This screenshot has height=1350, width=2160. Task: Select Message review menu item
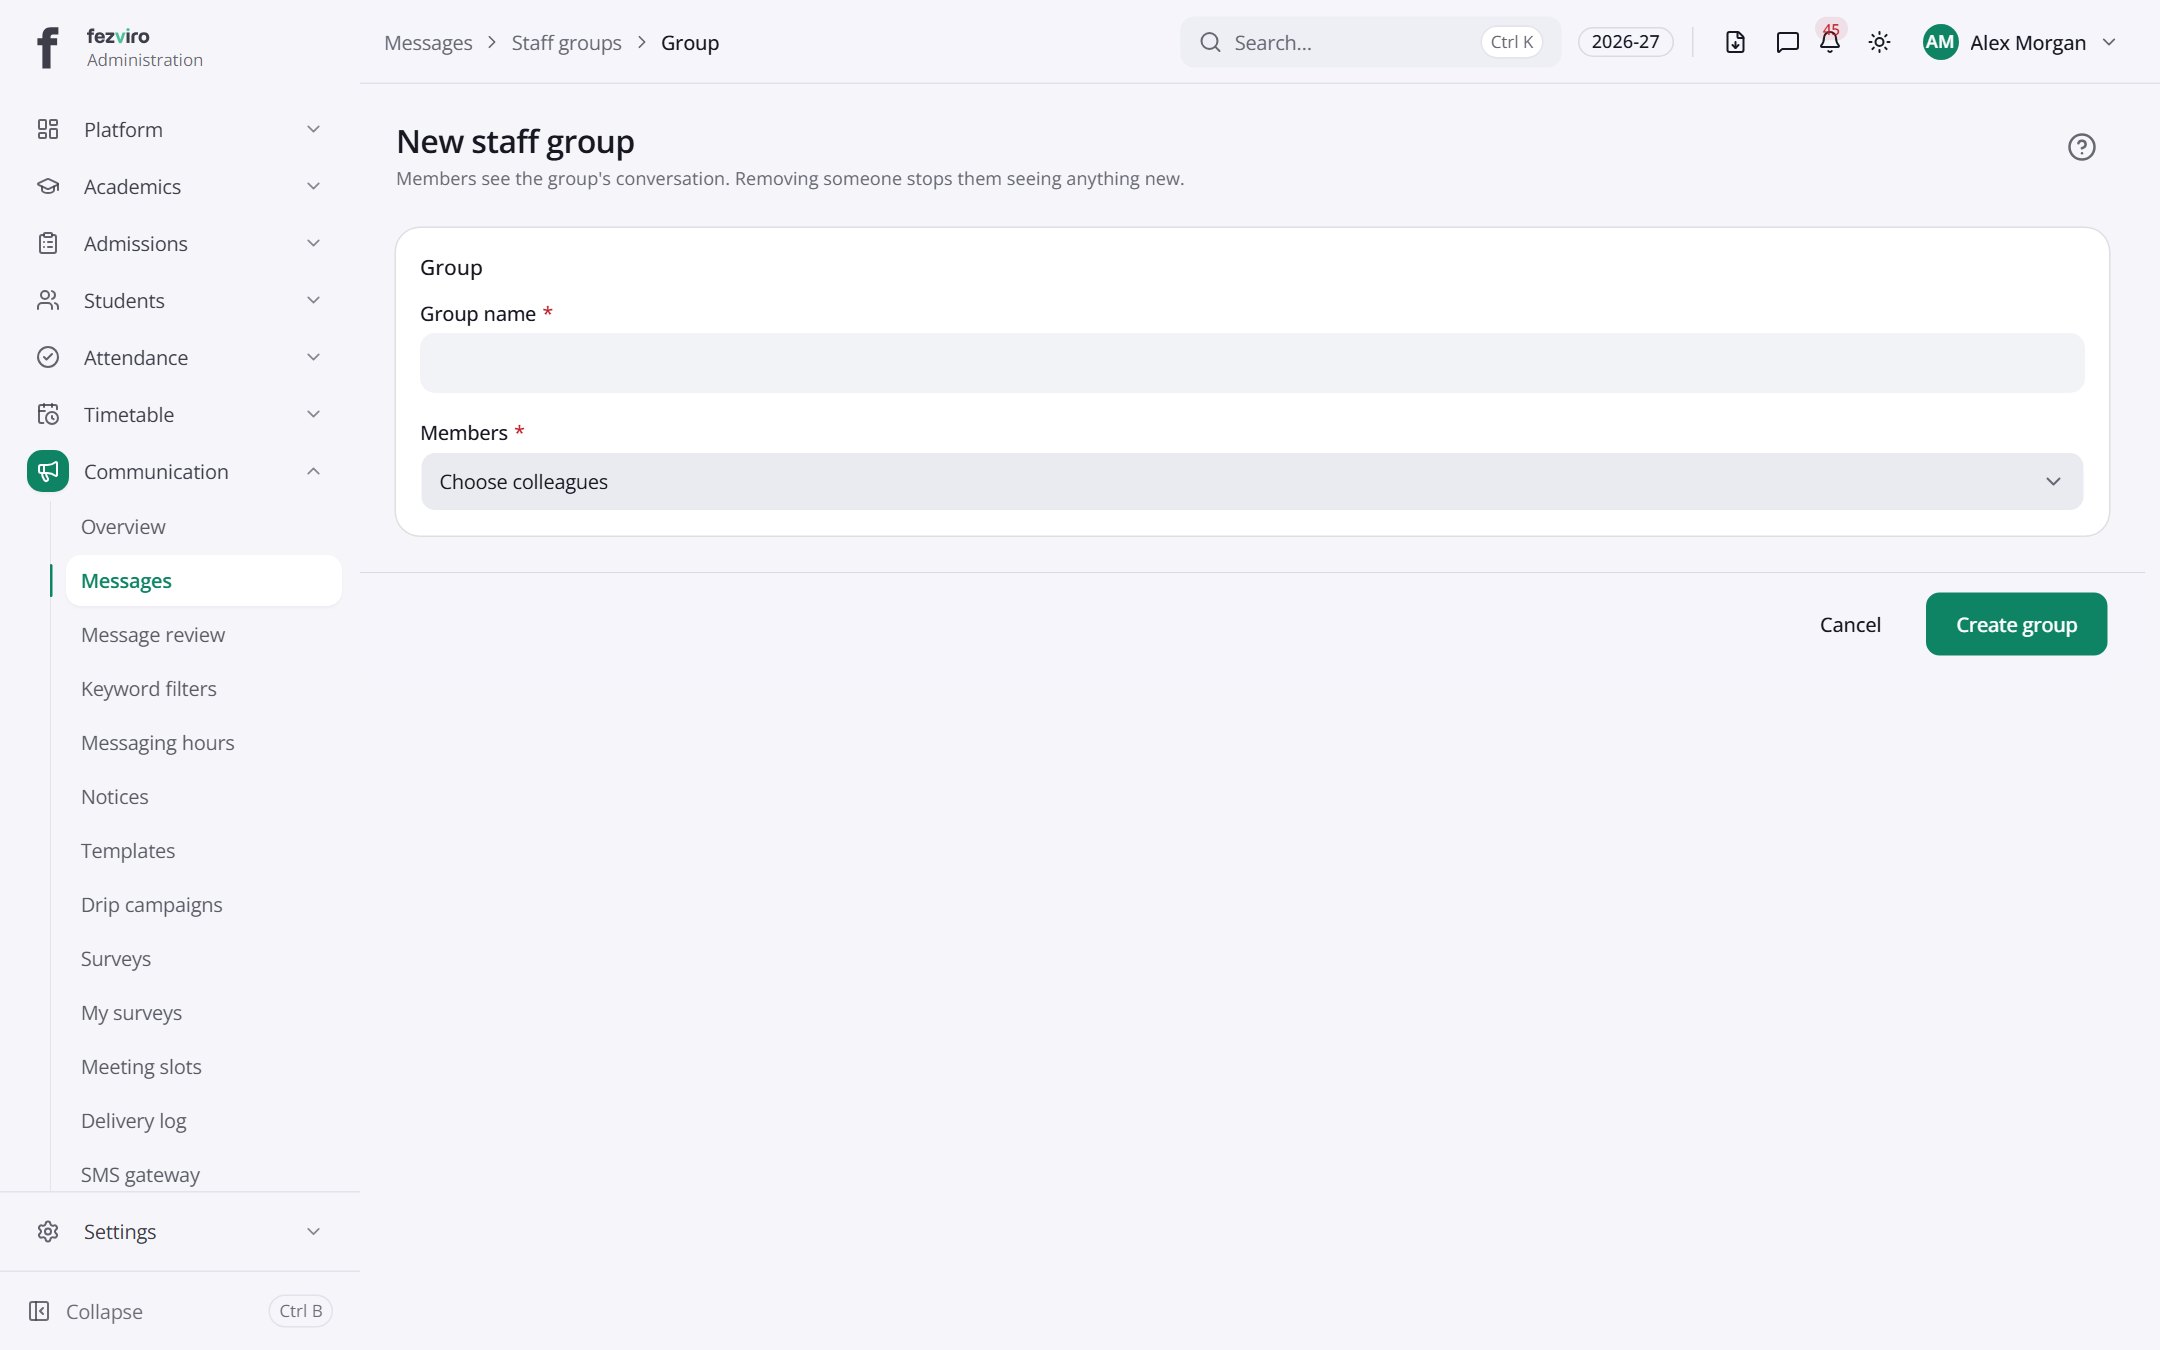pyautogui.click(x=153, y=634)
